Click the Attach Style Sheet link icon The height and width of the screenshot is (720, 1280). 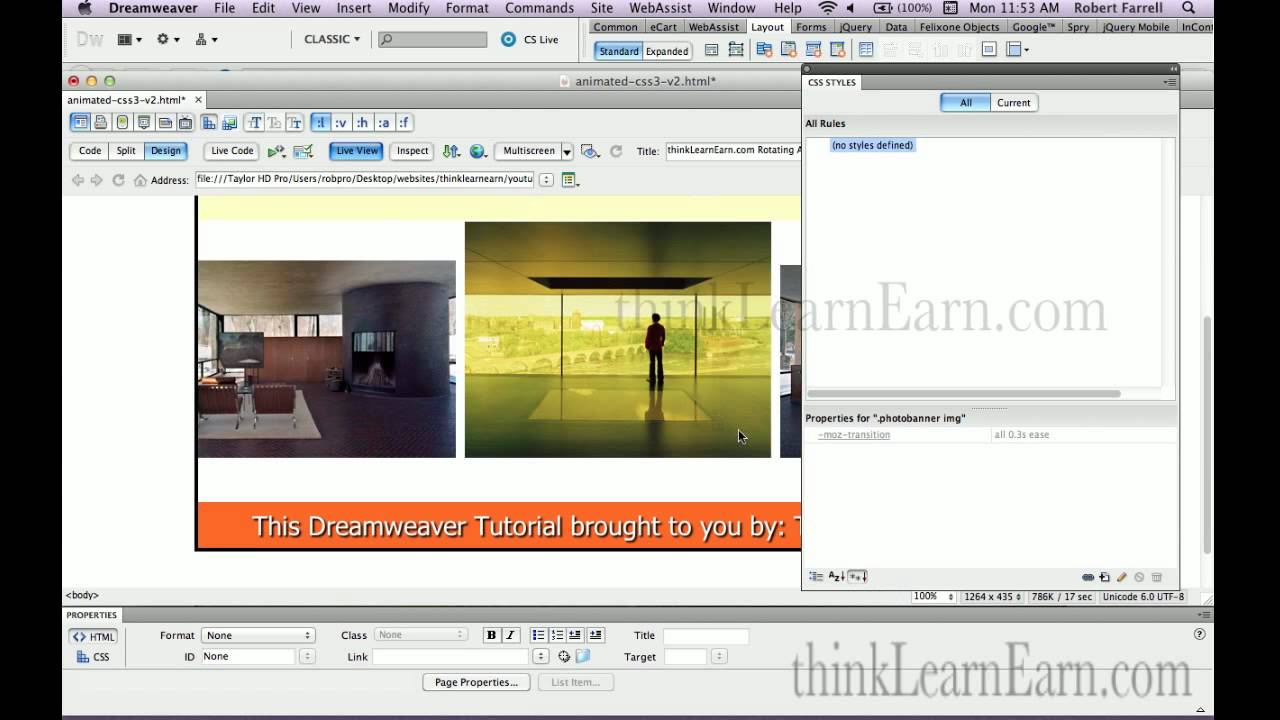1088,577
